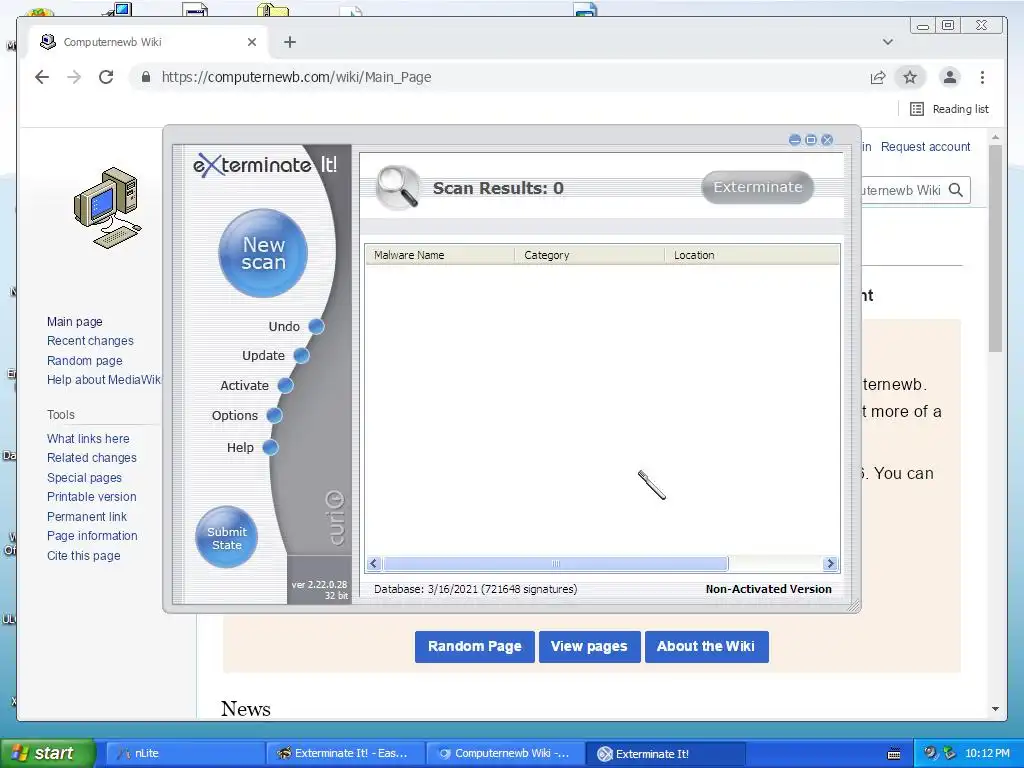This screenshot has width=1024, height=768.
Task: Click the Chrome forward arrow
Action: click(74, 77)
